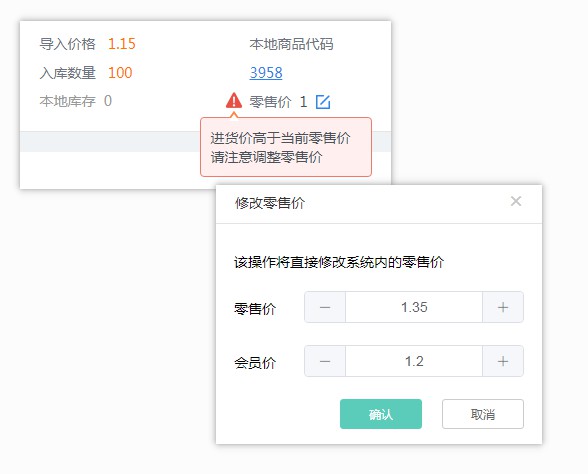Viewport: 588px width, 474px height.
Task: Open the retail price edit pencil icon
Action: coord(323,102)
